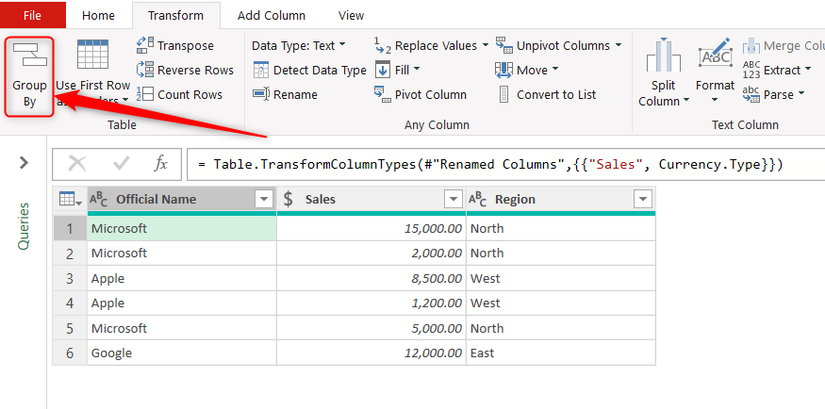Click the Unpivot Columns icon

coord(505,45)
